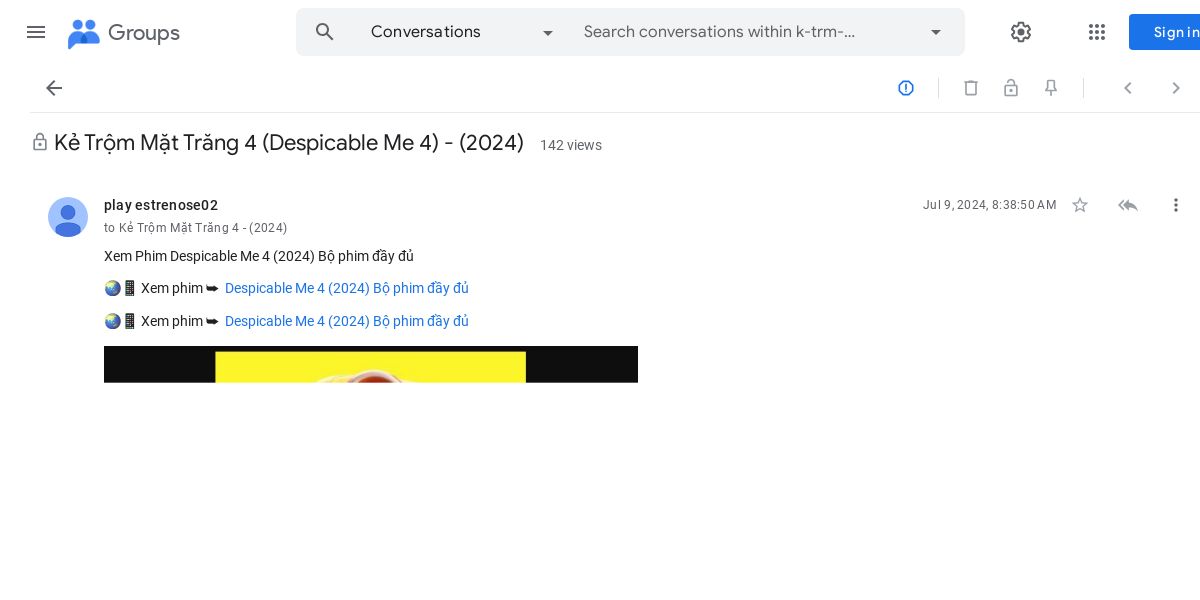
Task: Click the conversation title Kẻ Trộm Mặt Trăng 4
Action: [289, 142]
